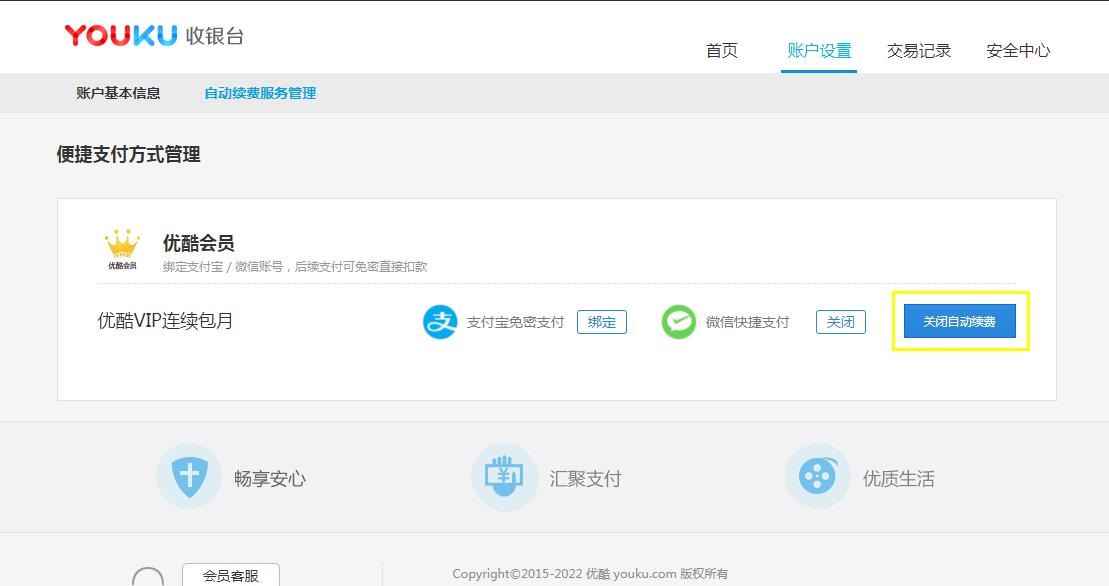Open the 首页 navigation tab

[721, 51]
